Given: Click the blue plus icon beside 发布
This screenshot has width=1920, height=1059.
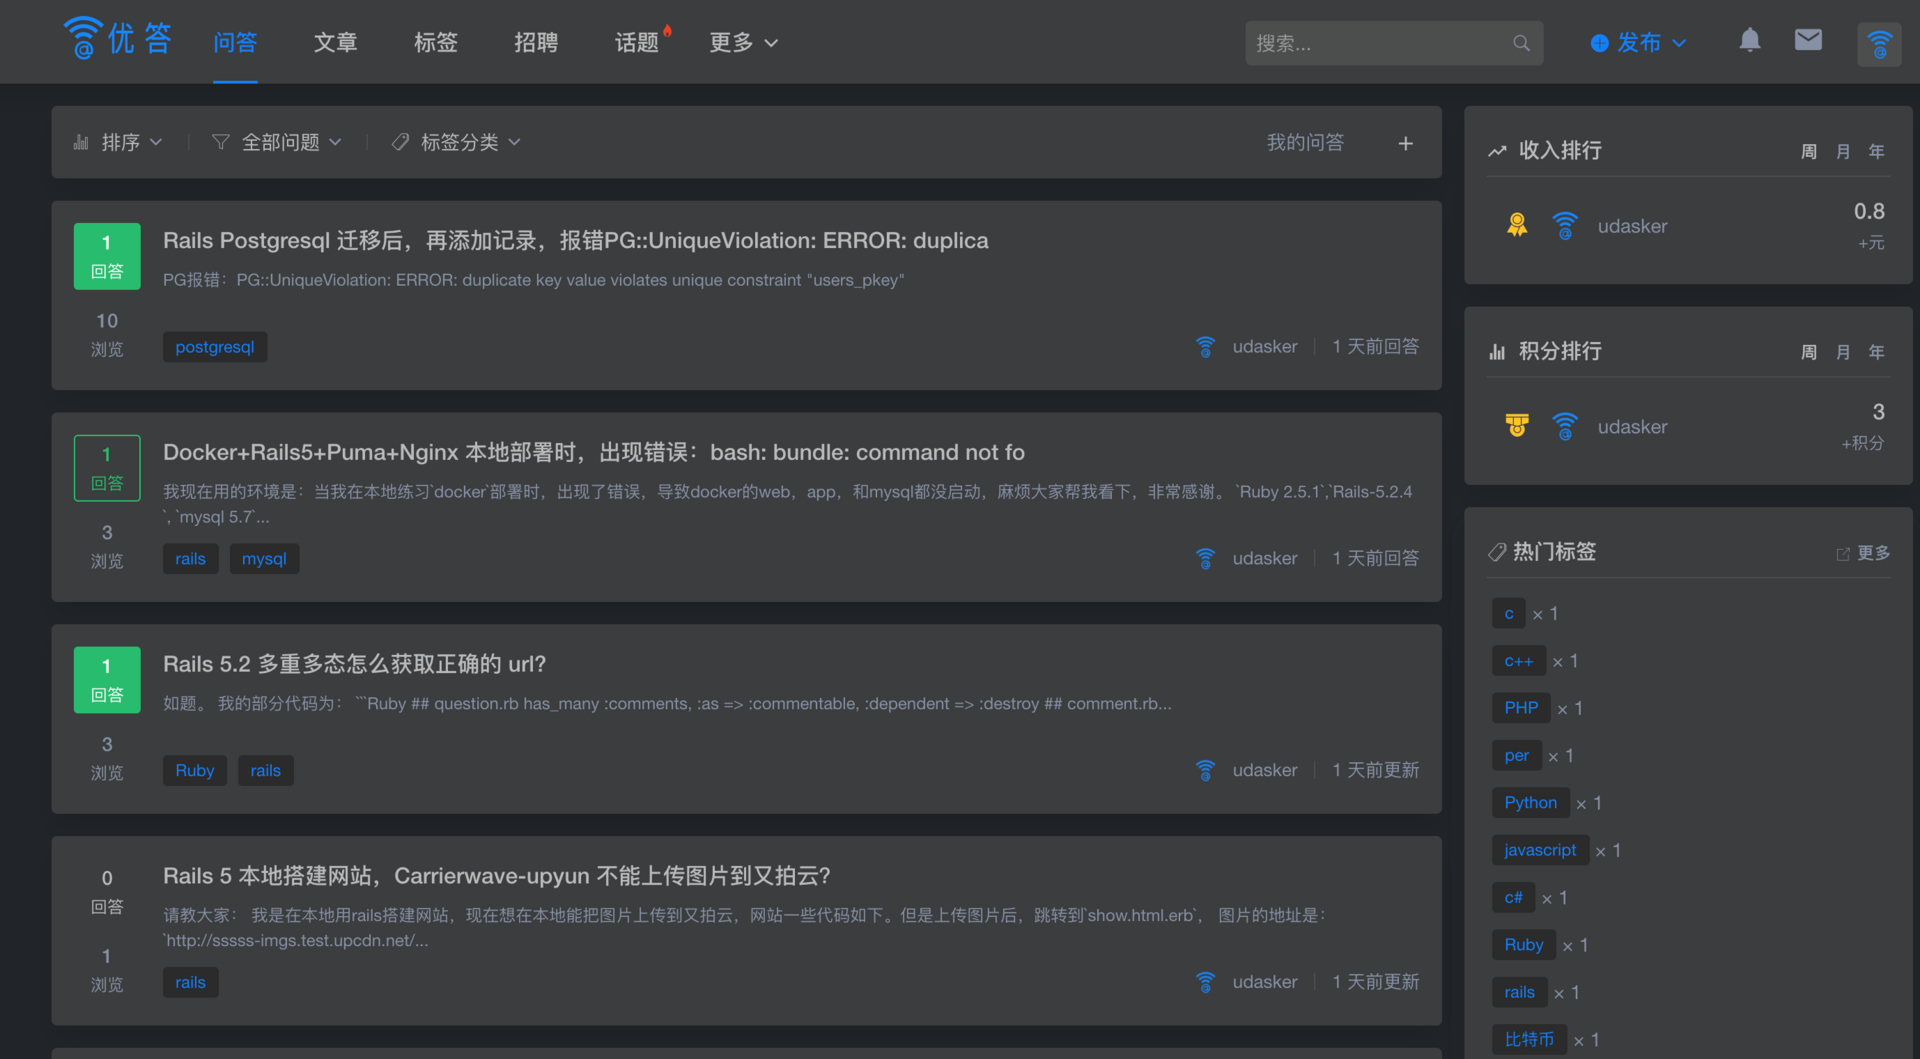Looking at the screenshot, I should click(x=1599, y=43).
